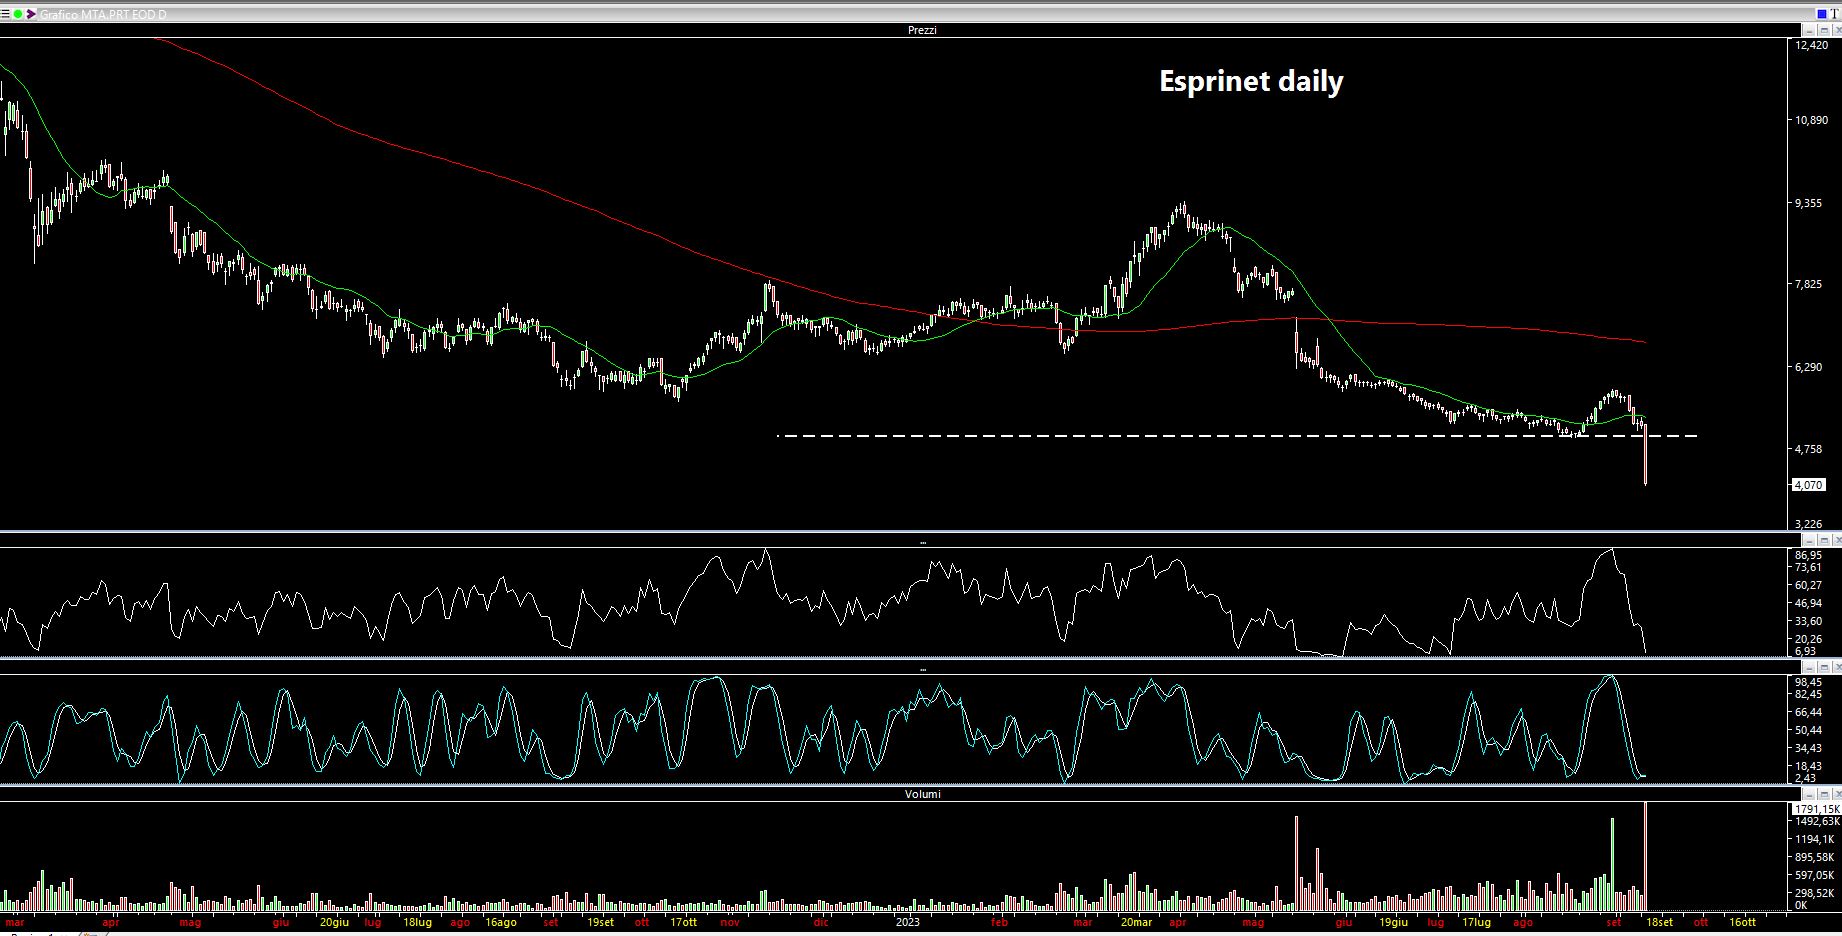Click the tallest volume bar at right
Viewport: 1842px width, 936px height.
(1646, 857)
